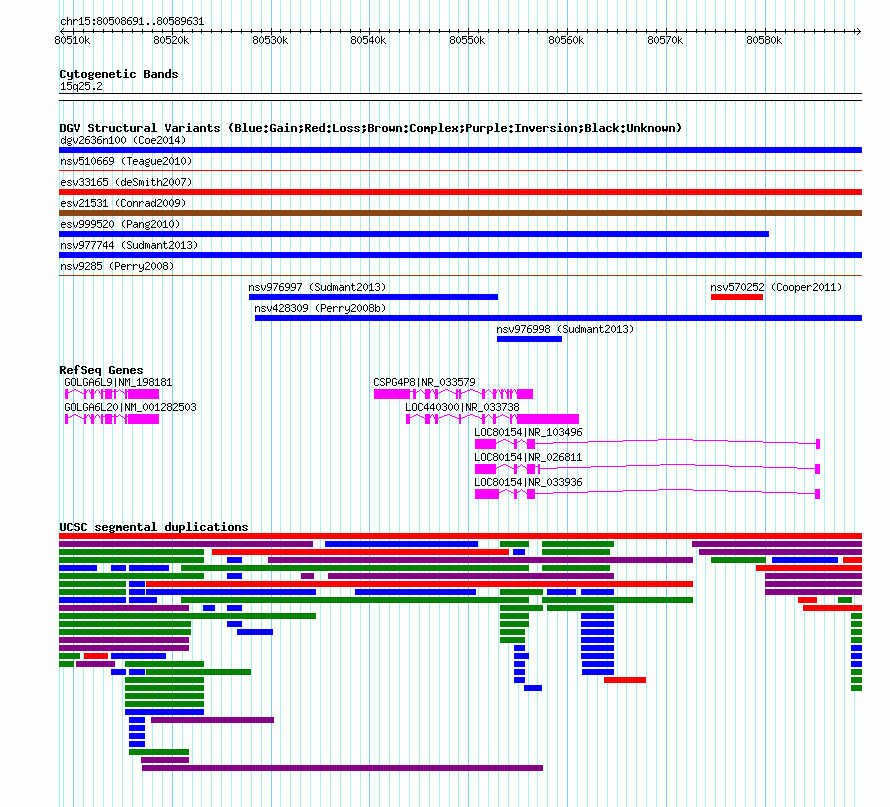The width and height of the screenshot is (890, 807).
Task: Open the LOC80154|NR_026811 transcript
Action: click(648, 469)
